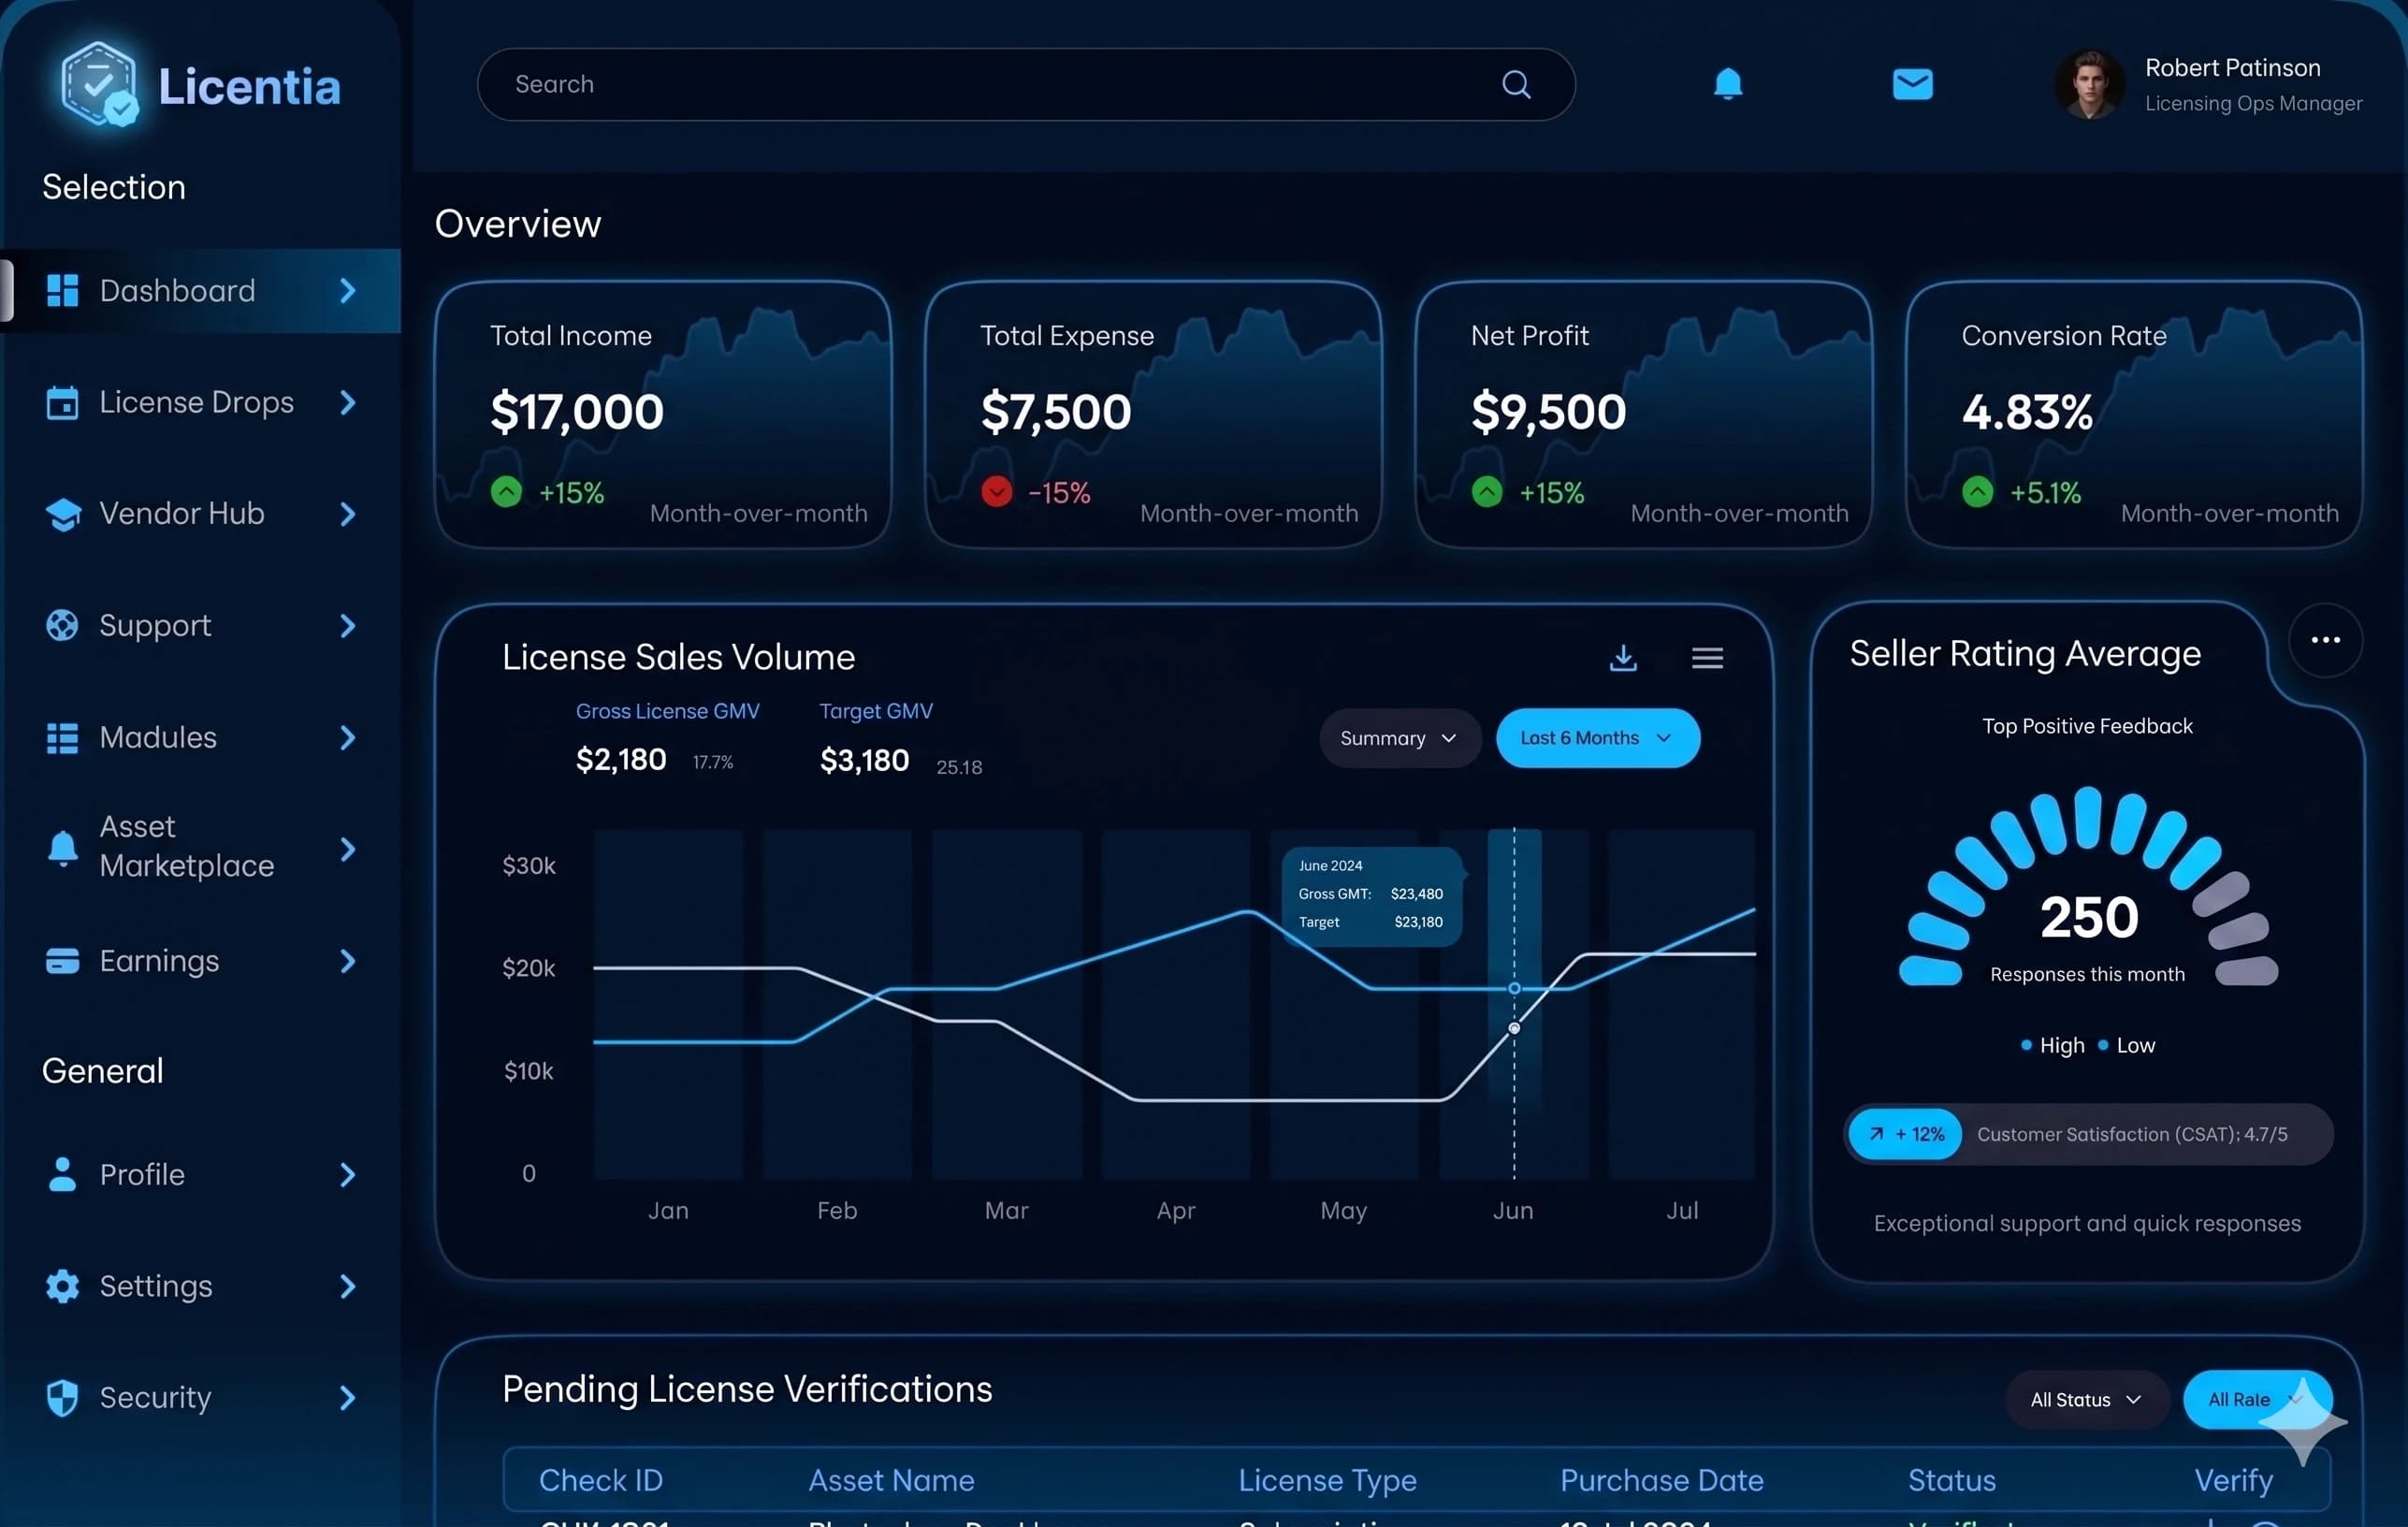Click the sparkle assistant icon
The height and width of the screenshot is (1527, 2408).
(x=2302, y=1421)
